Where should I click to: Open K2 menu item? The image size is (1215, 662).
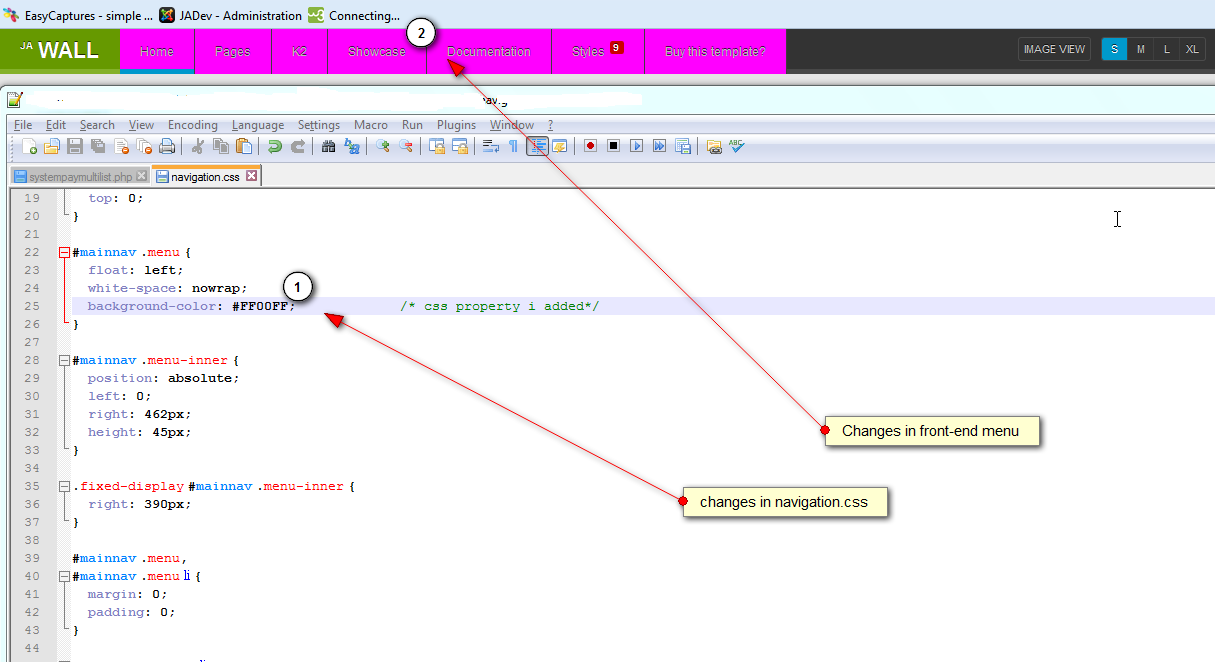[x=299, y=51]
